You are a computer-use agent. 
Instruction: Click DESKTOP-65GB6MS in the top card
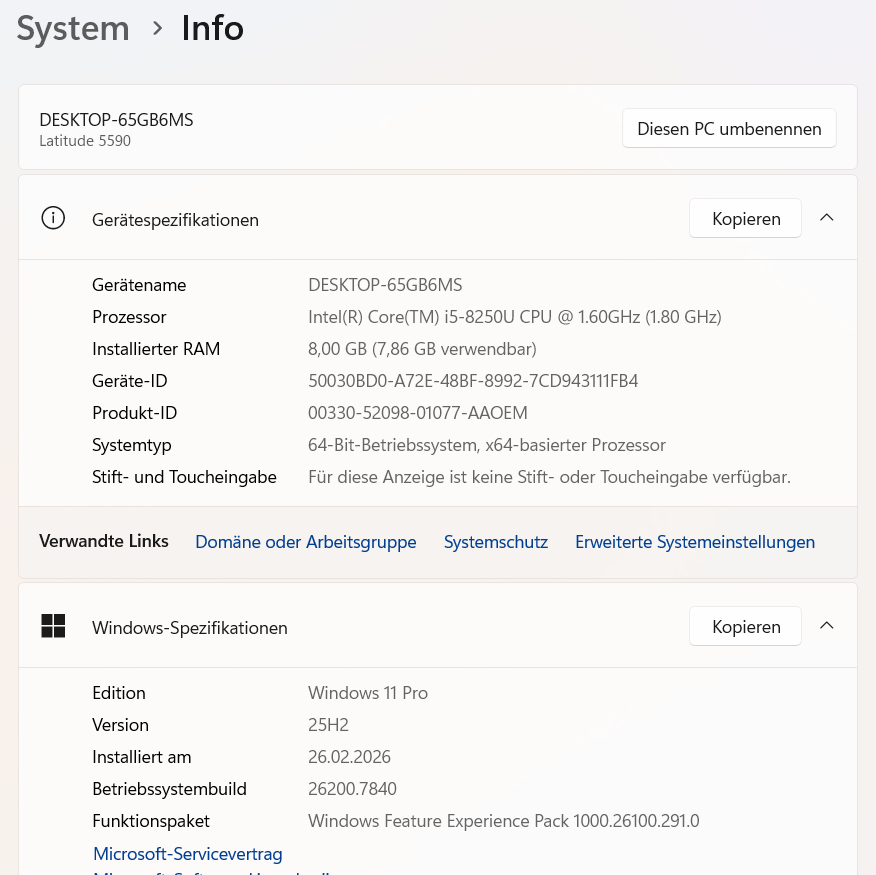pos(116,120)
